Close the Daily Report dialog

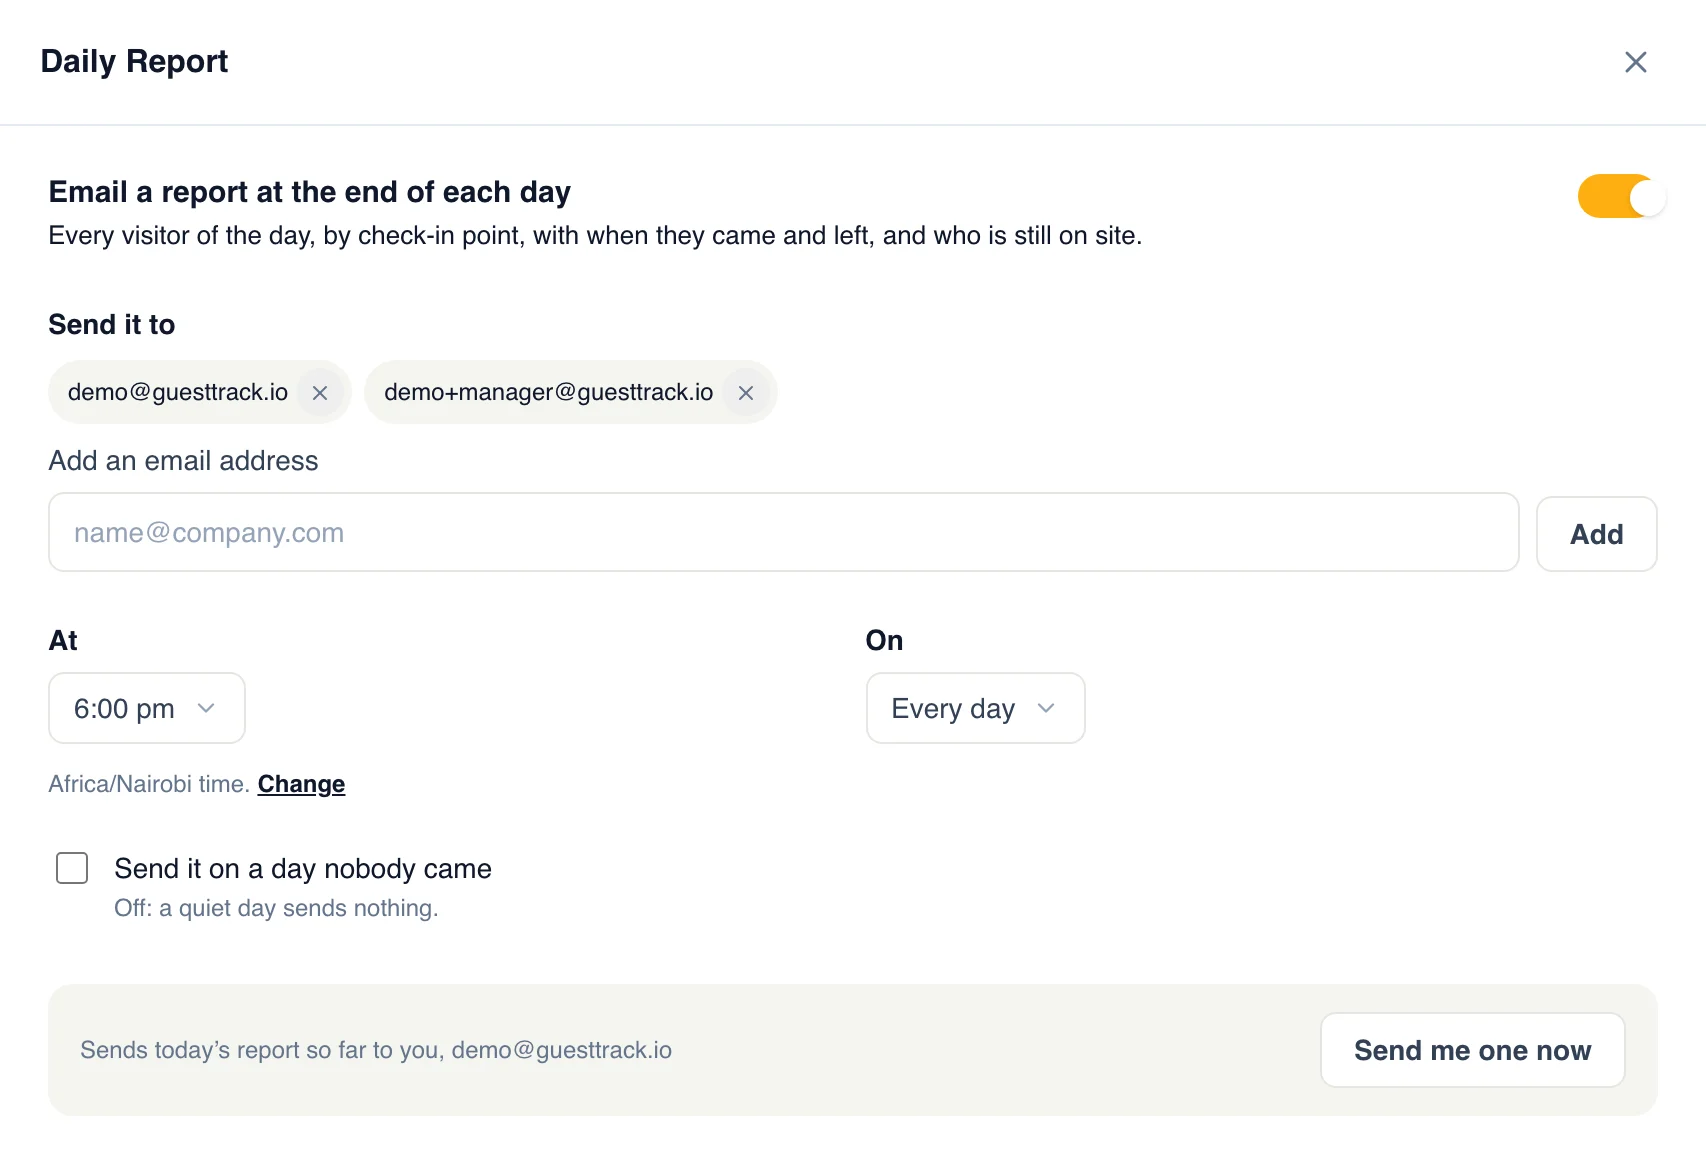coord(1636,62)
